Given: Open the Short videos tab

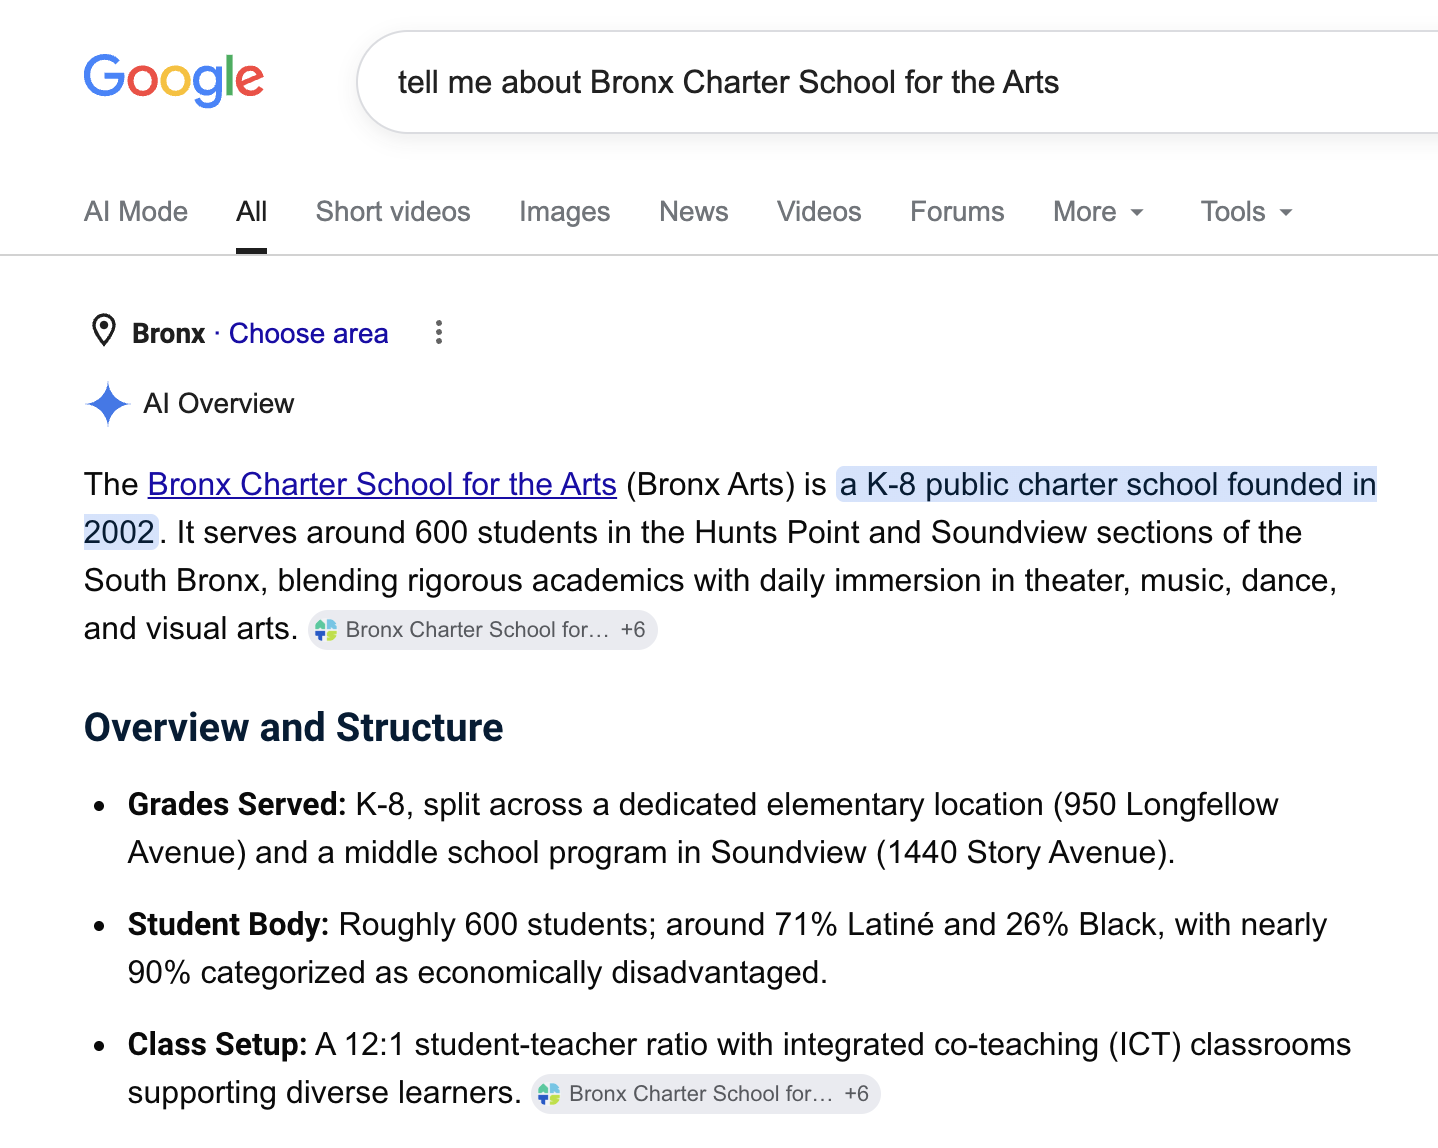Looking at the screenshot, I should click(x=393, y=212).
